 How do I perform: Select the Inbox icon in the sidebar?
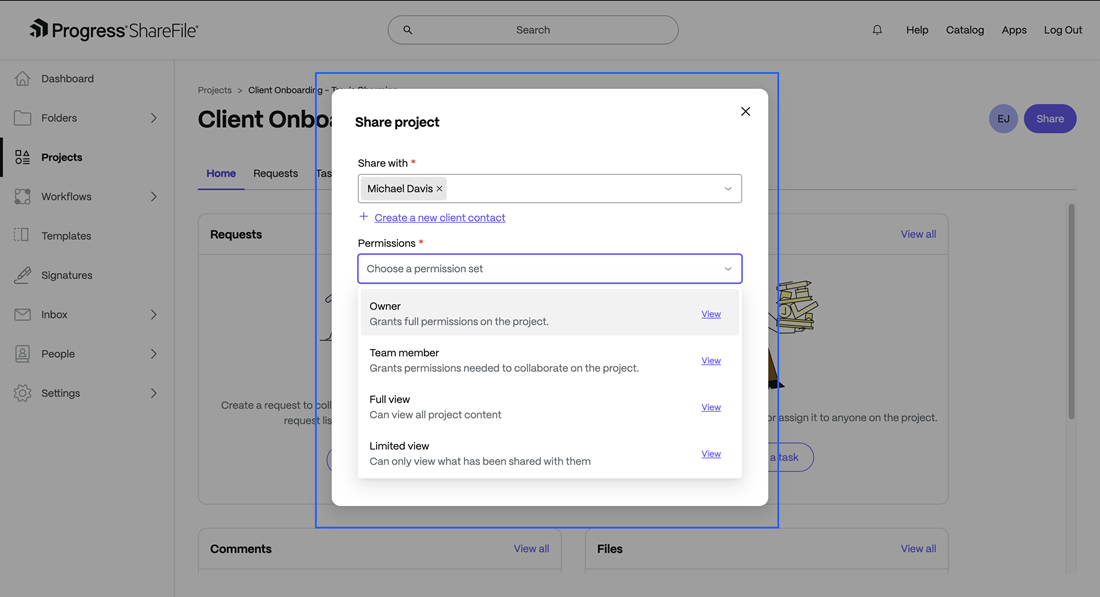pos(22,314)
